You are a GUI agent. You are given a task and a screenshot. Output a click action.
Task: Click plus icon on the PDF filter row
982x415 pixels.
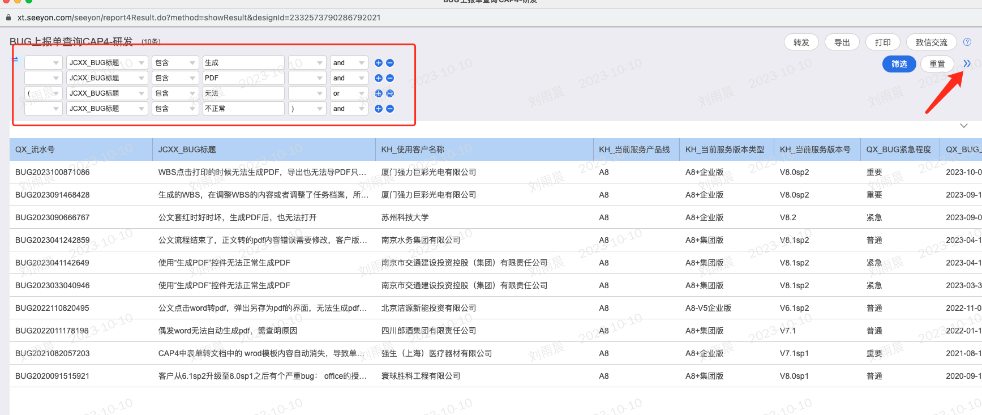(379, 77)
